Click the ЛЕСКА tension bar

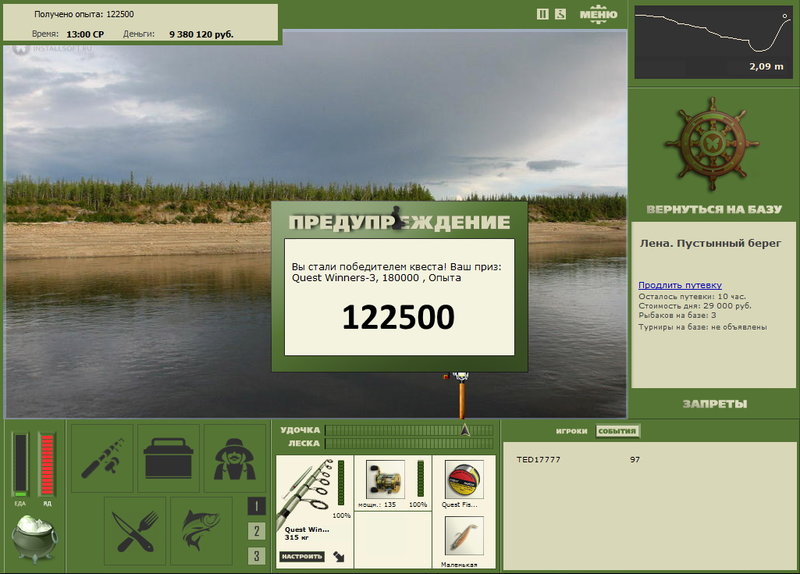point(409,443)
